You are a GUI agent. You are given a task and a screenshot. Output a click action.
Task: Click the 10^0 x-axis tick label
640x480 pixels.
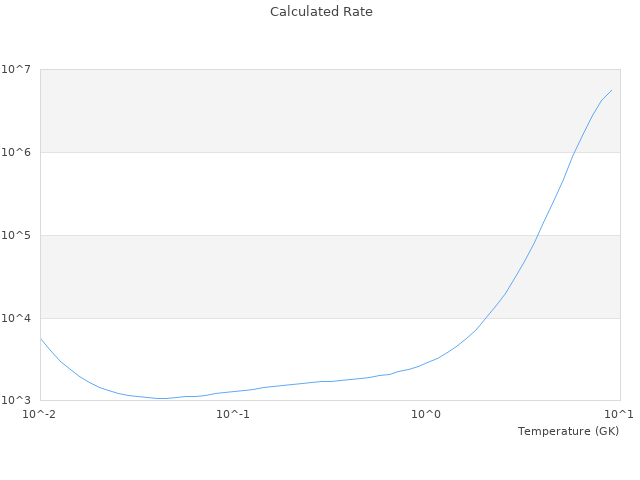pos(426,415)
